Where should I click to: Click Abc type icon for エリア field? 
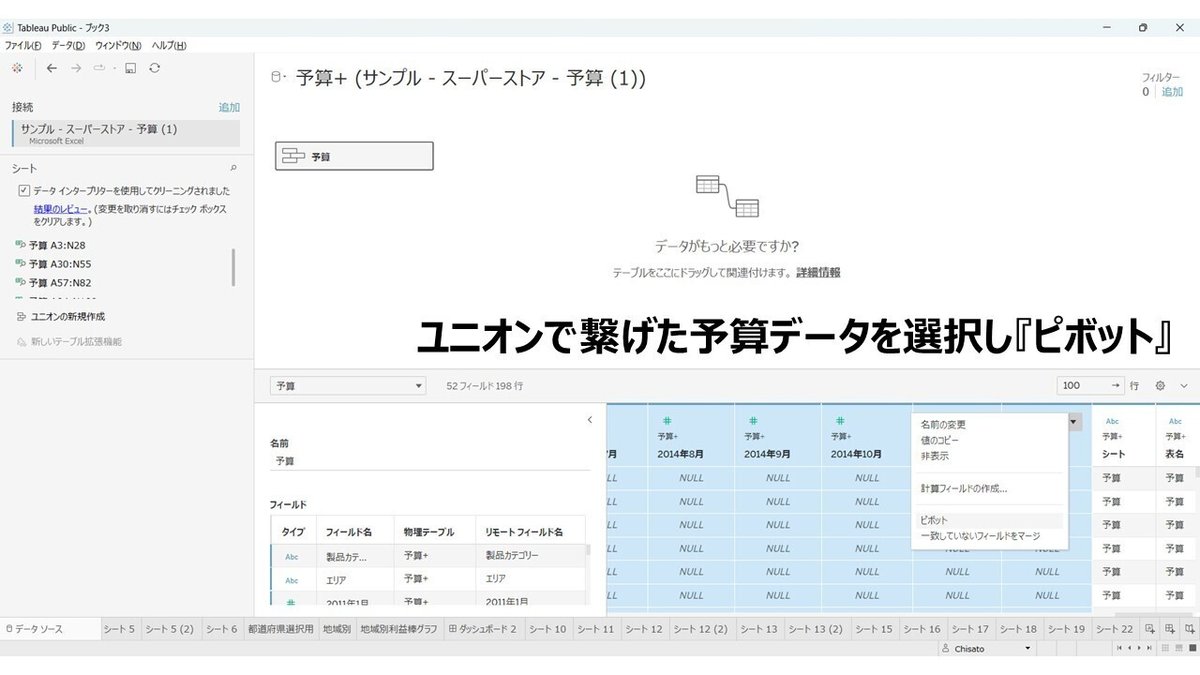pyautogui.click(x=292, y=580)
